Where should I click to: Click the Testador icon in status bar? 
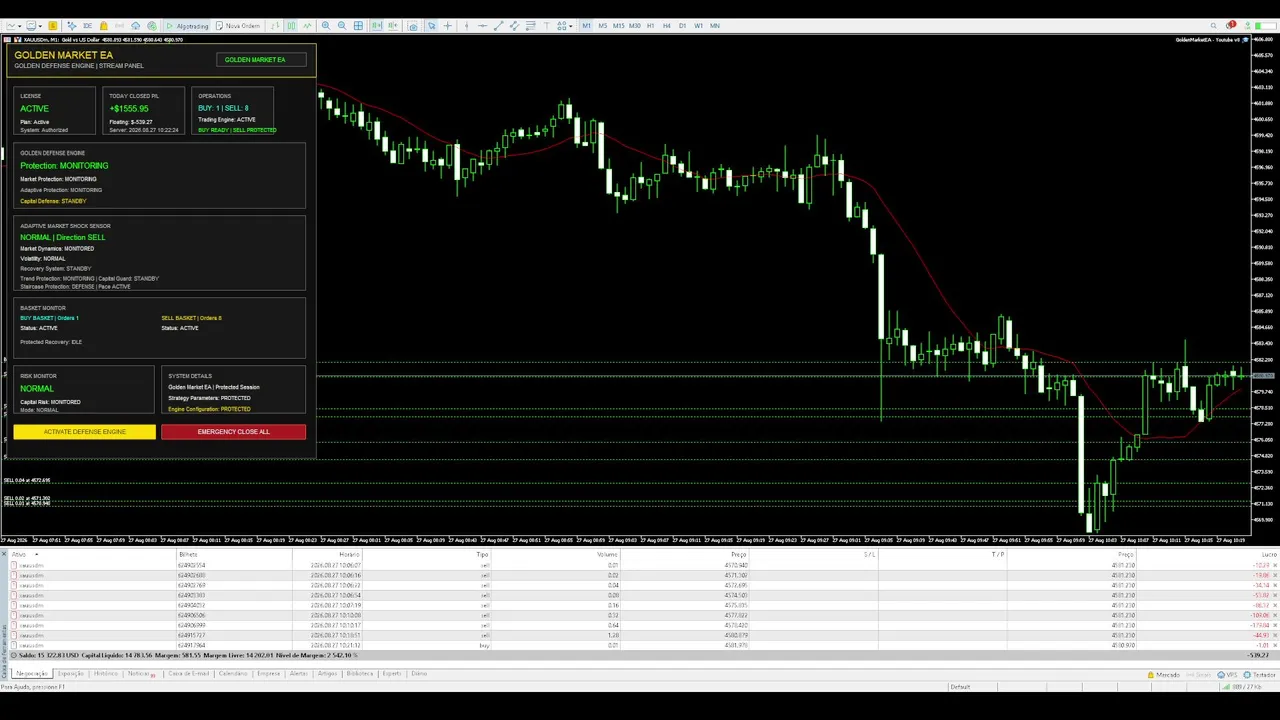click(1260, 675)
